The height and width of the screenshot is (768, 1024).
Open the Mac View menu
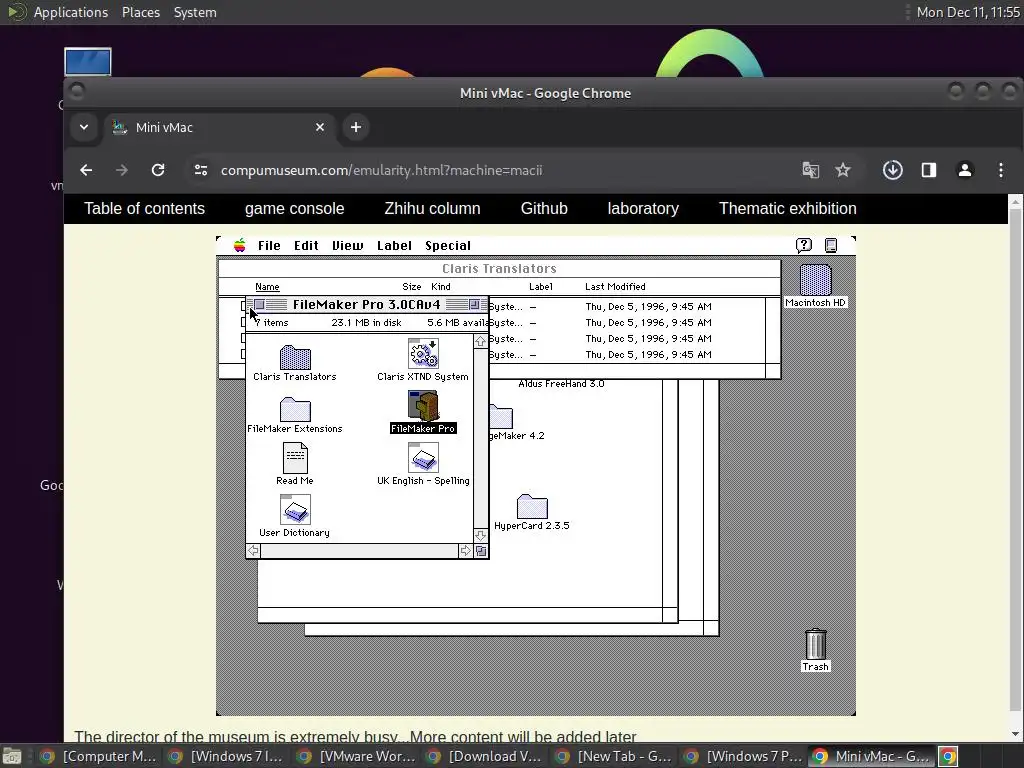pyautogui.click(x=347, y=246)
